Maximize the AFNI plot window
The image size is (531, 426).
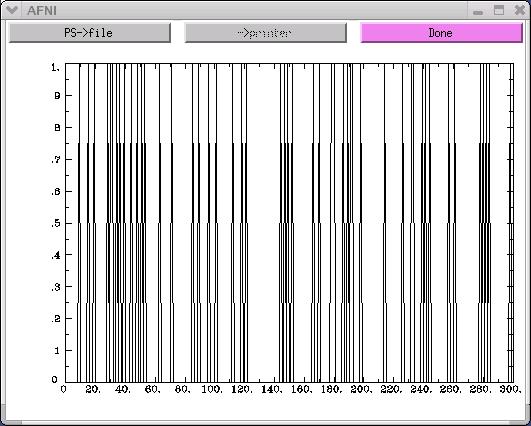(x=498, y=10)
